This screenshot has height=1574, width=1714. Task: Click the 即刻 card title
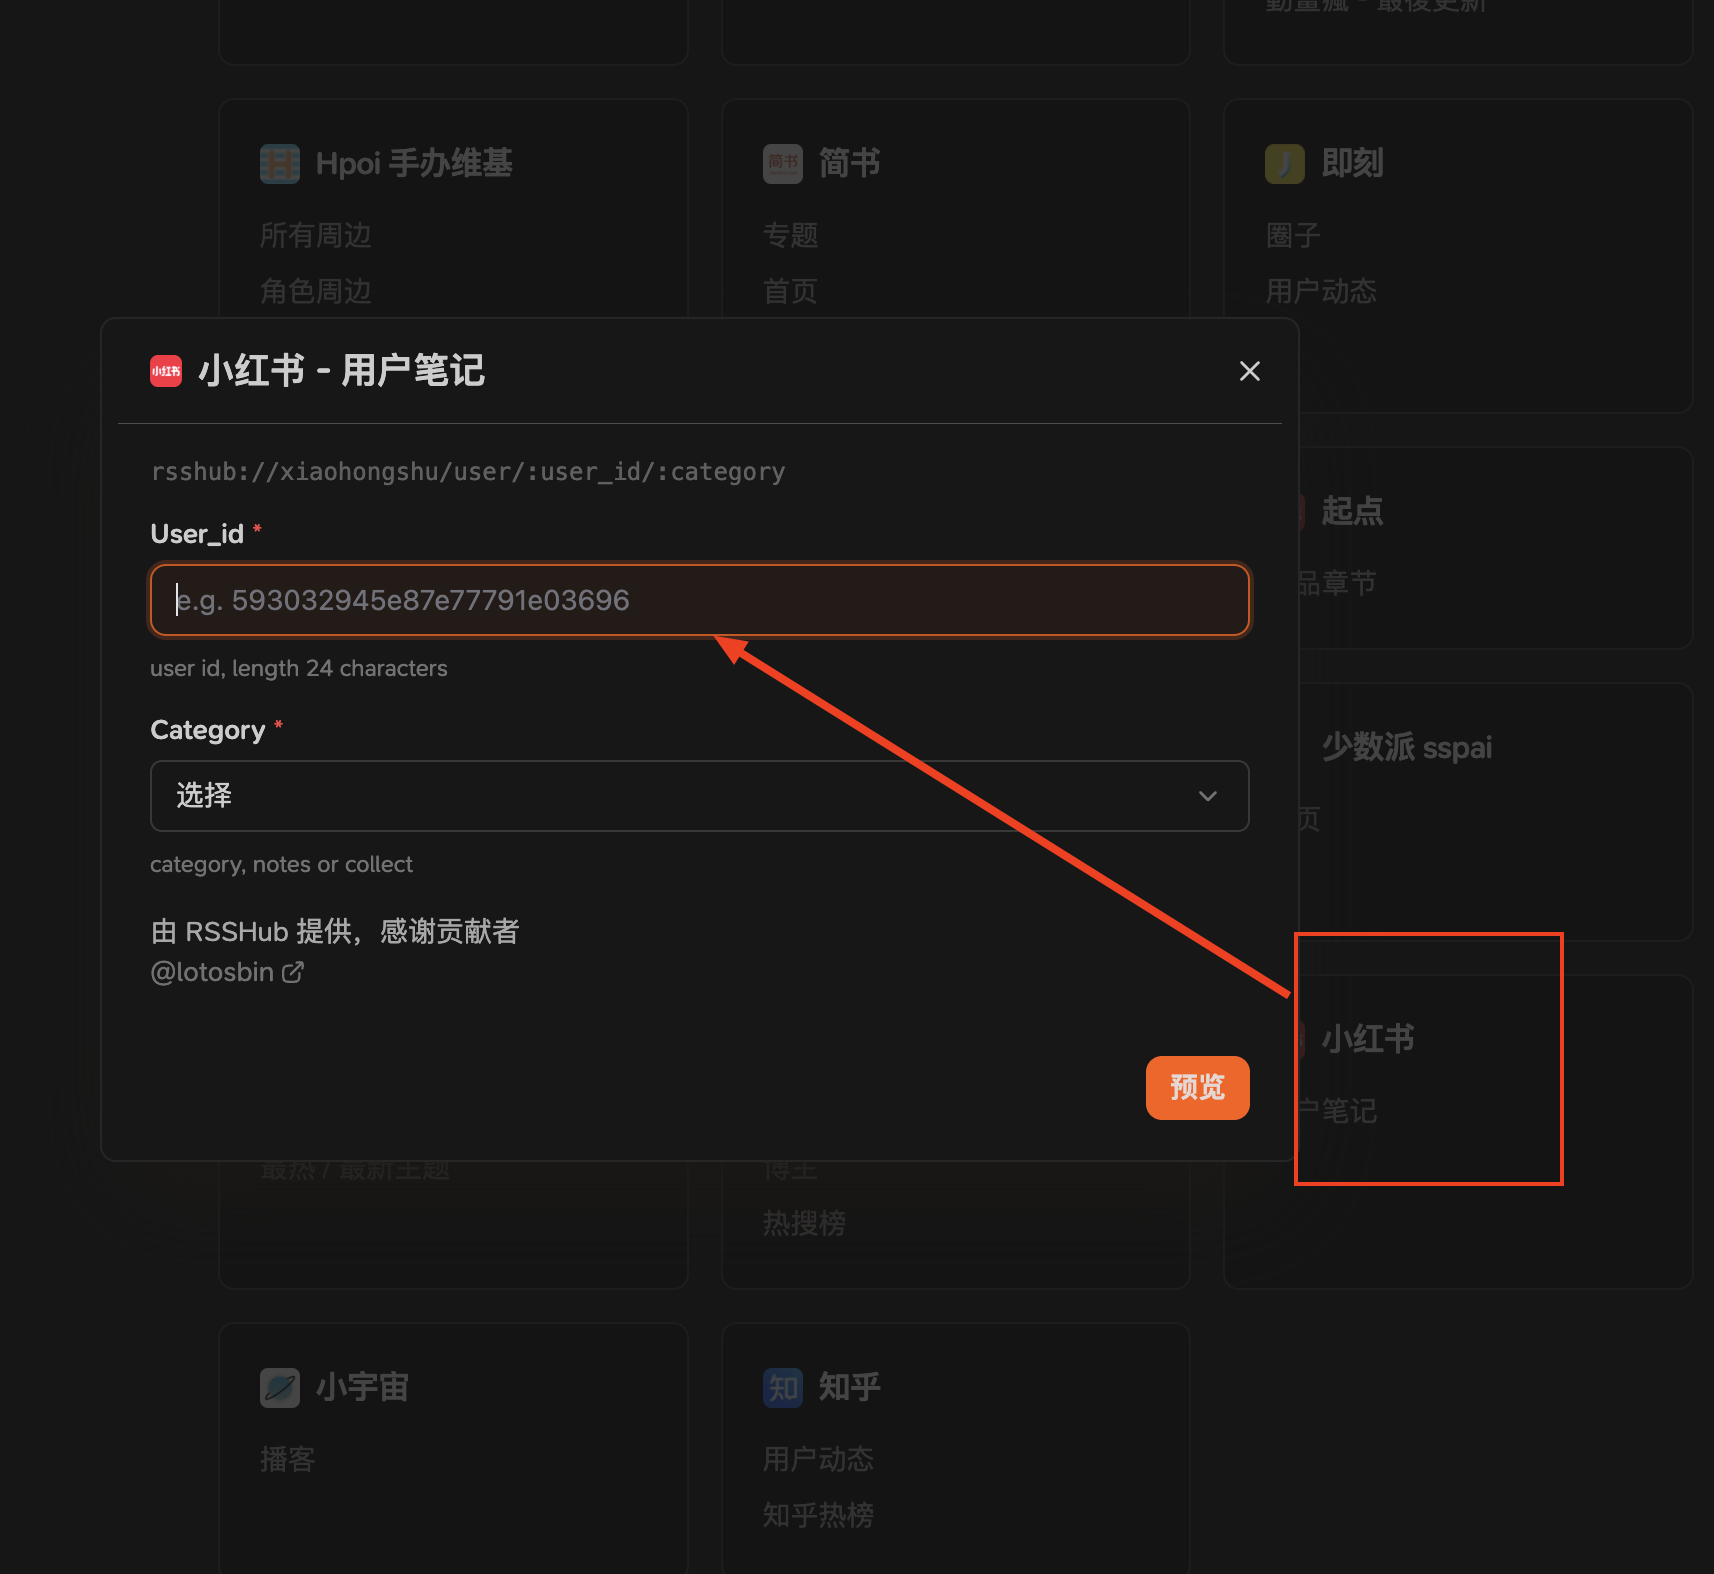[x=1352, y=163]
